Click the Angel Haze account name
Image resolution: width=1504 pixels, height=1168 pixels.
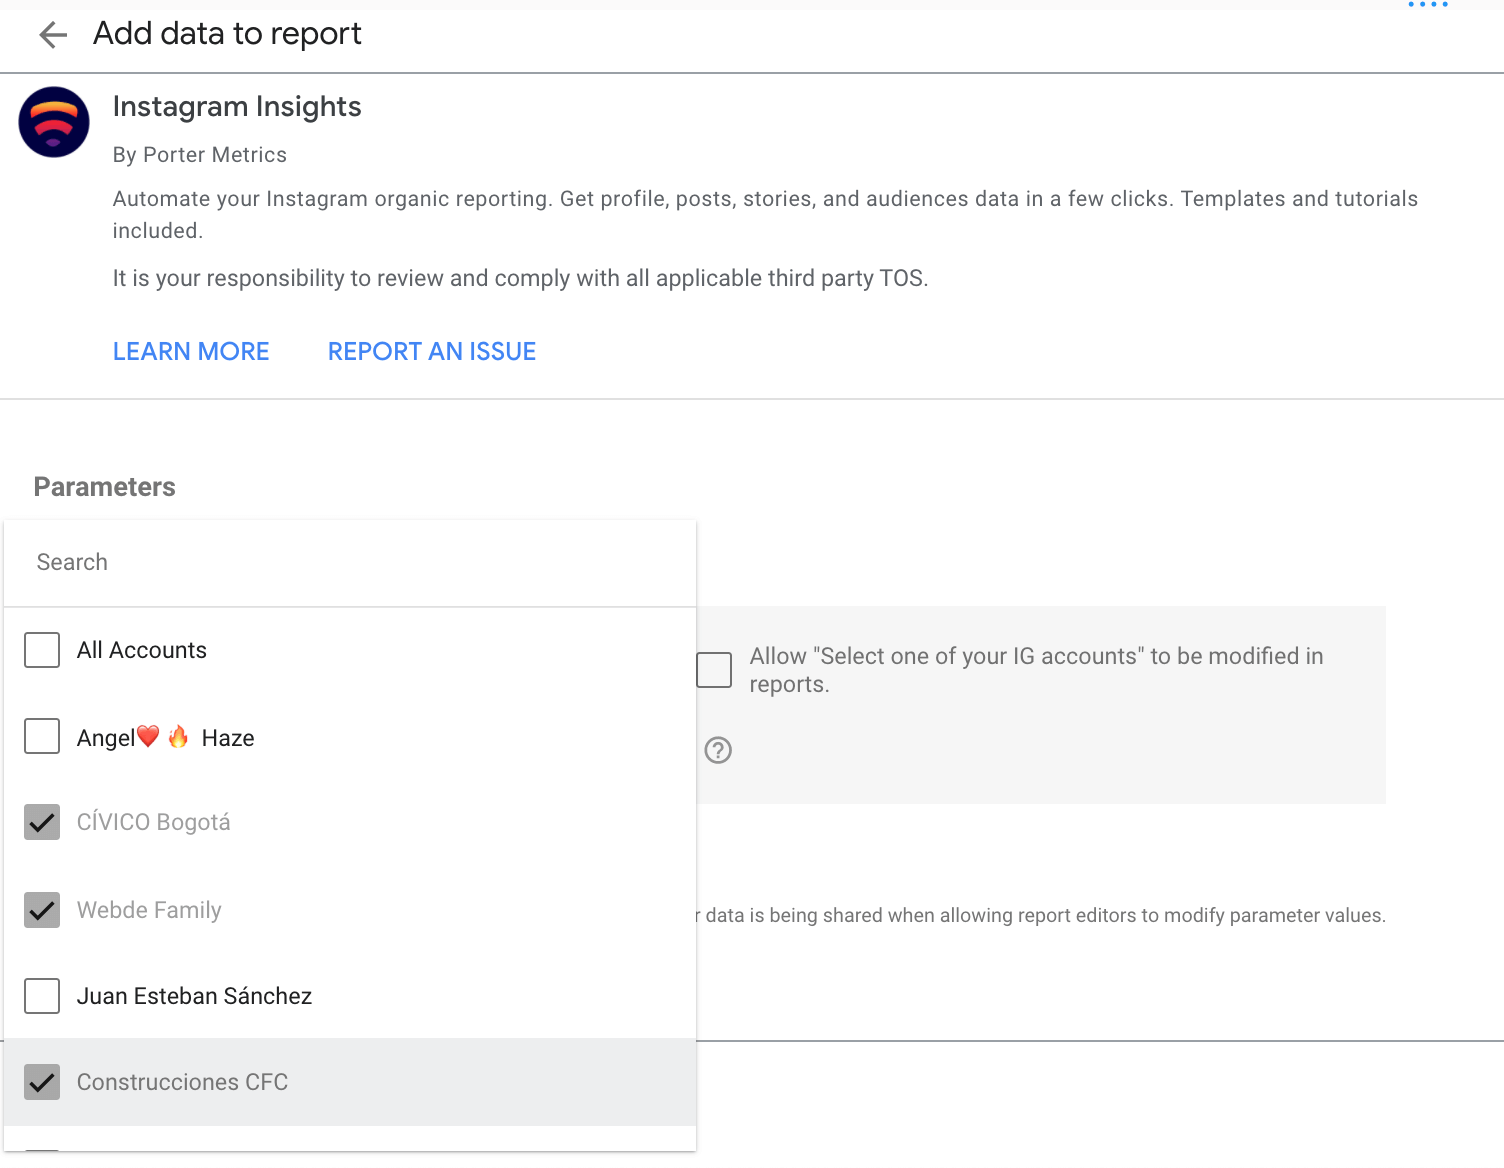[x=166, y=738]
